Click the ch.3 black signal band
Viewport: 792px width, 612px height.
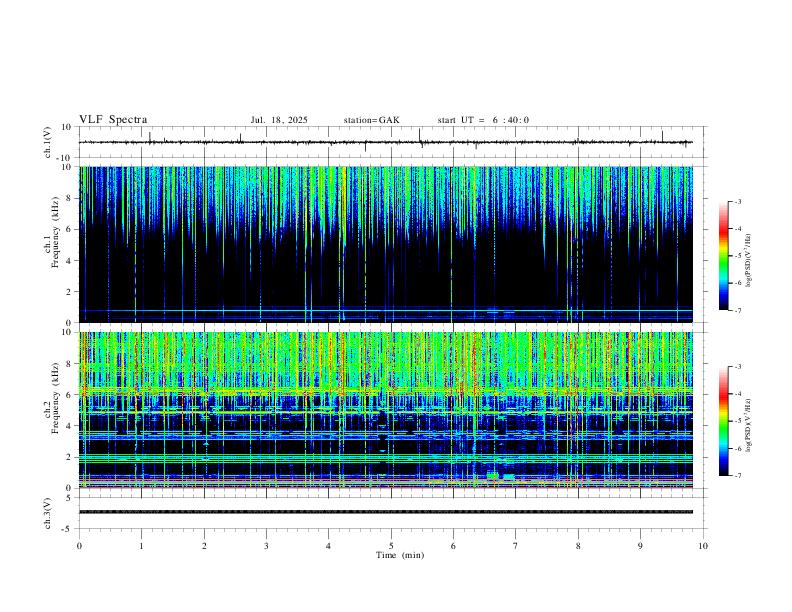pyautogui.click(x=386, y=512)
